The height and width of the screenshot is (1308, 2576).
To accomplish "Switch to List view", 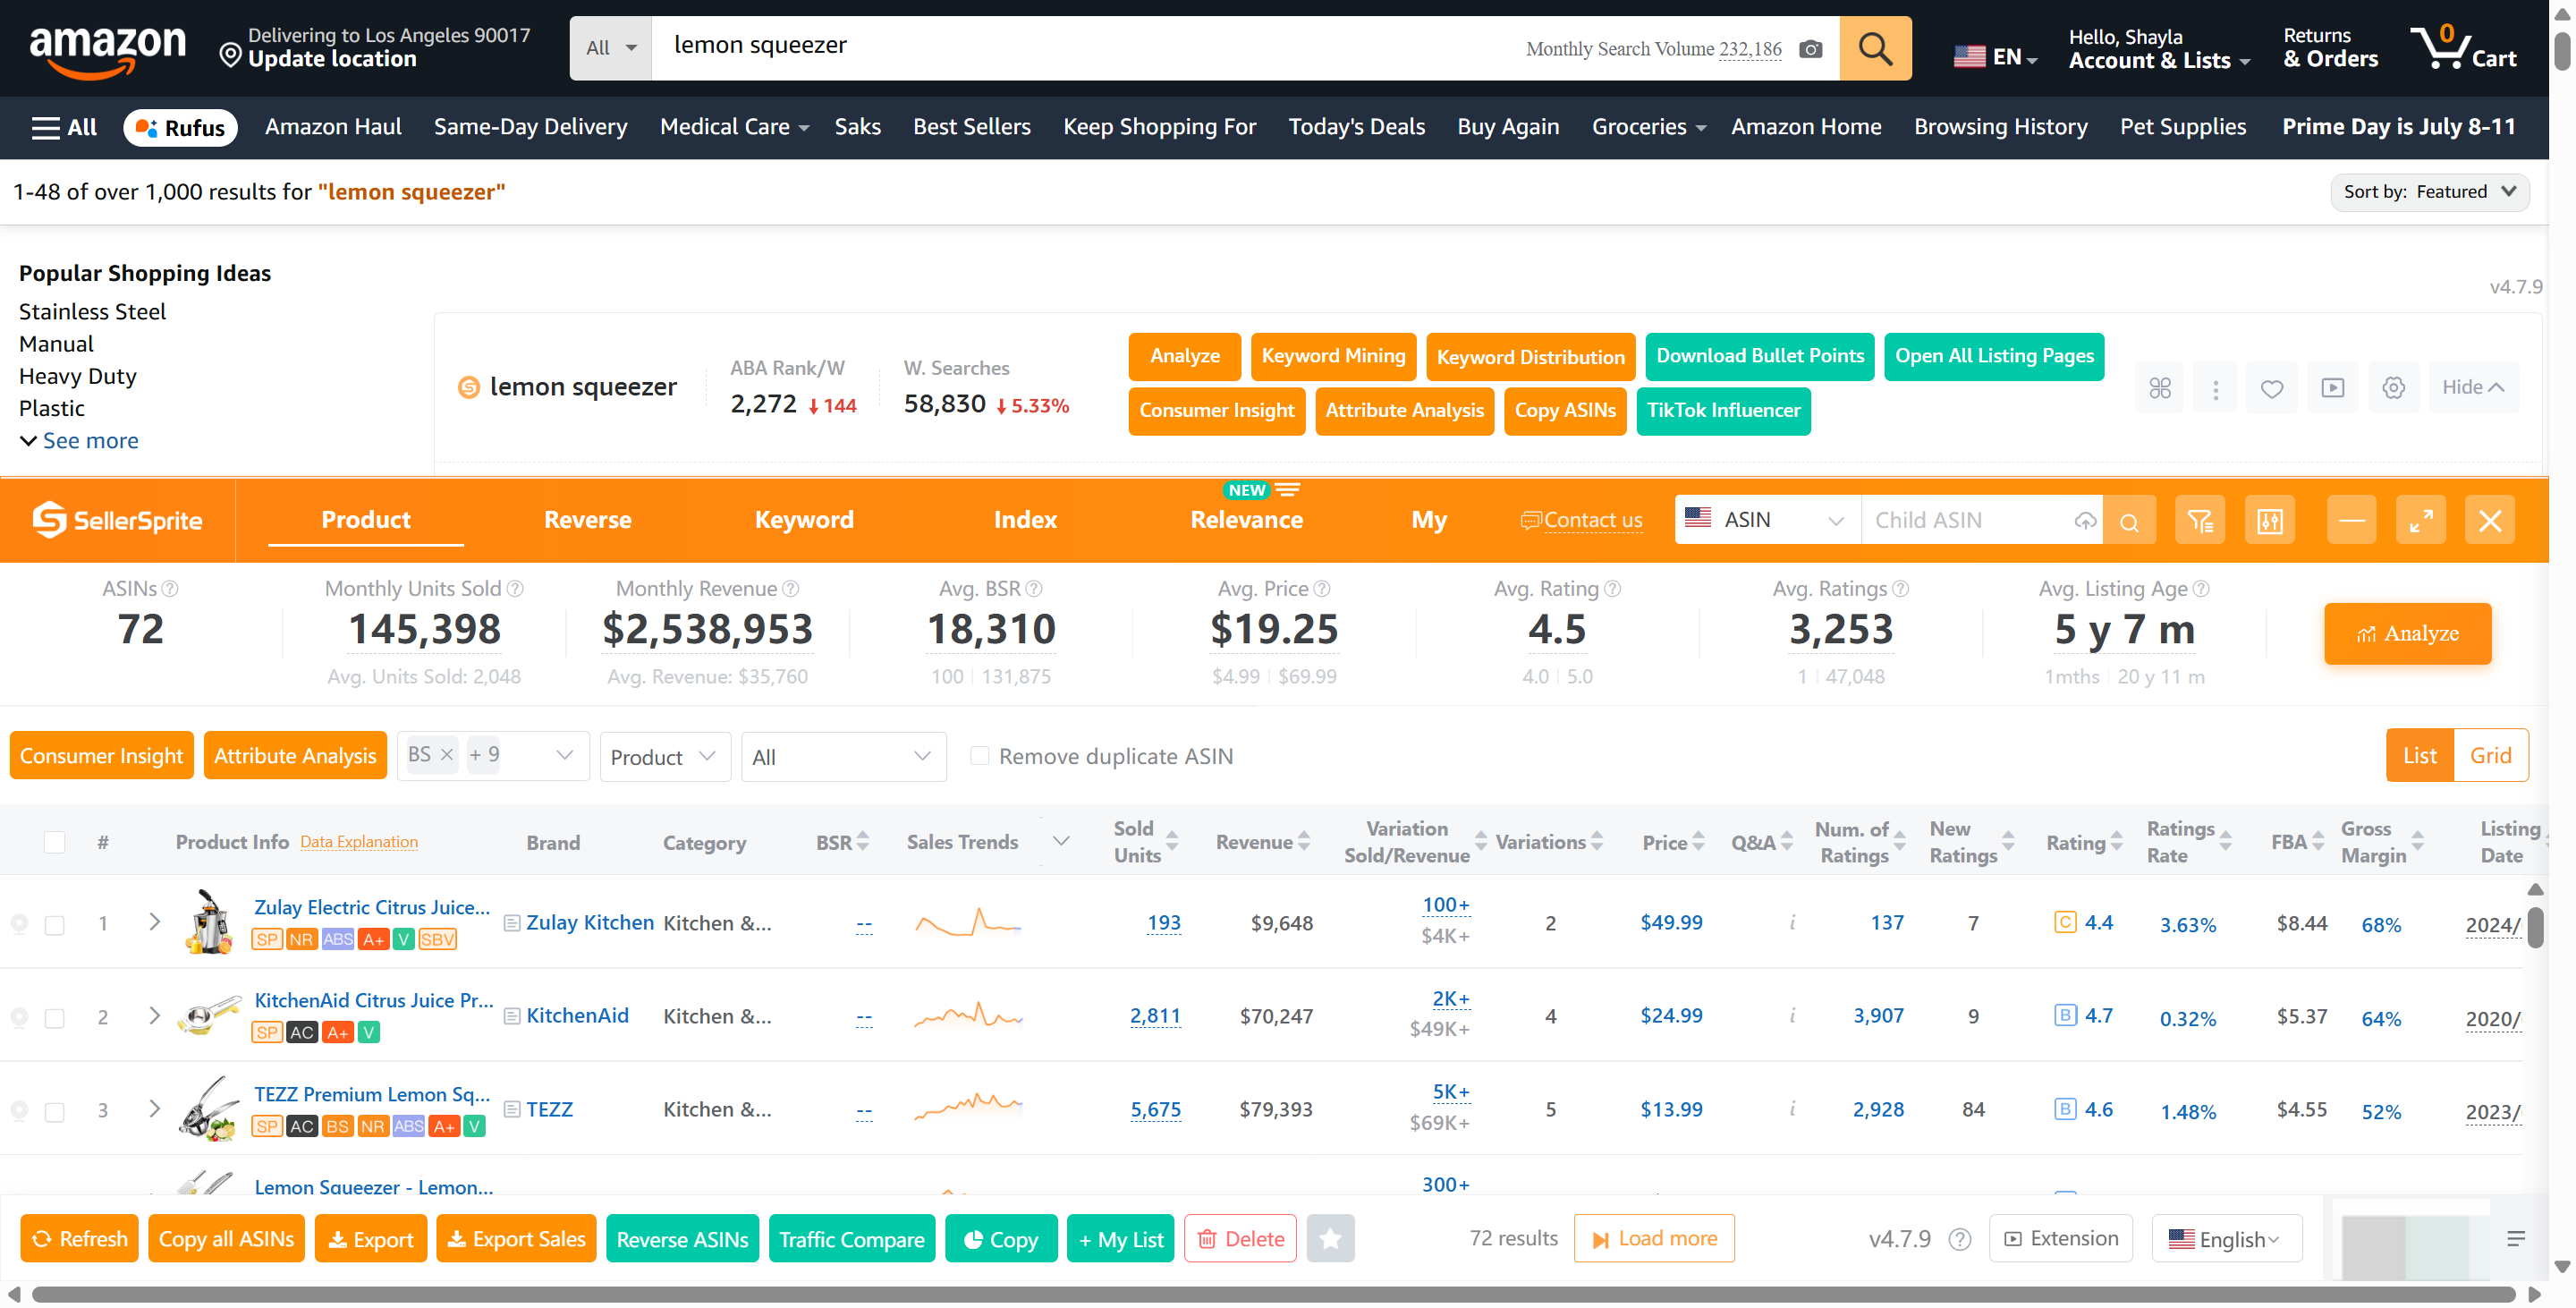I will 2419,755.
